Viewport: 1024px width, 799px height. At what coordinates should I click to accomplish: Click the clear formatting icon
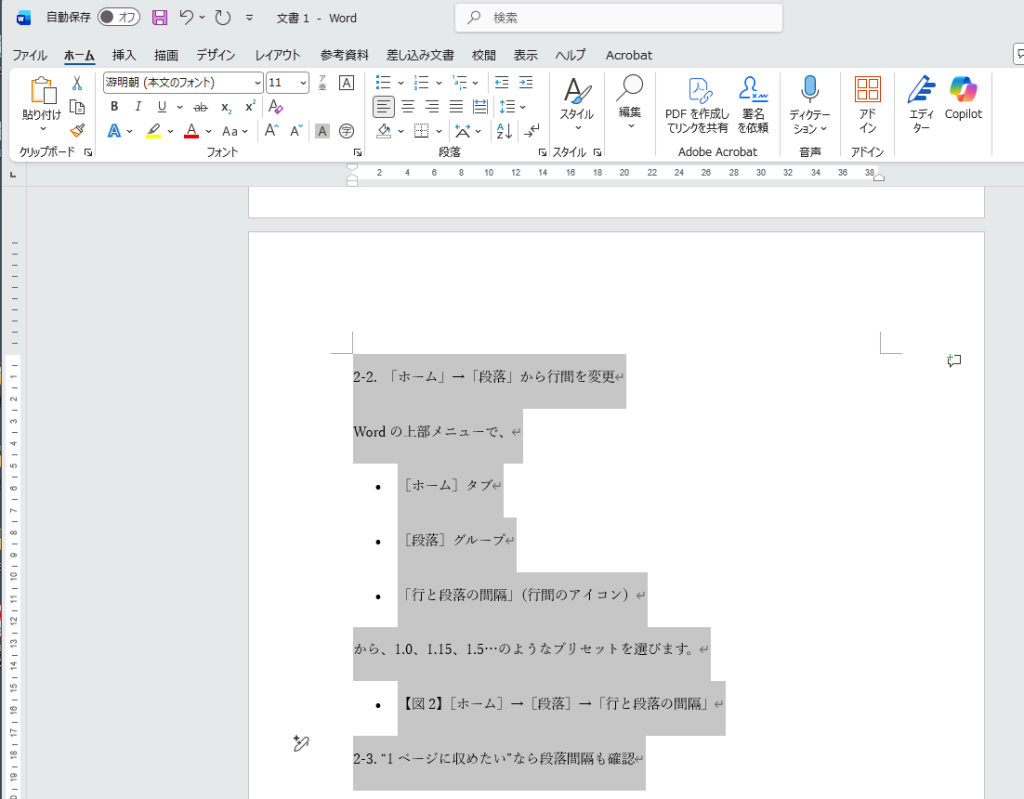[277, 107]
